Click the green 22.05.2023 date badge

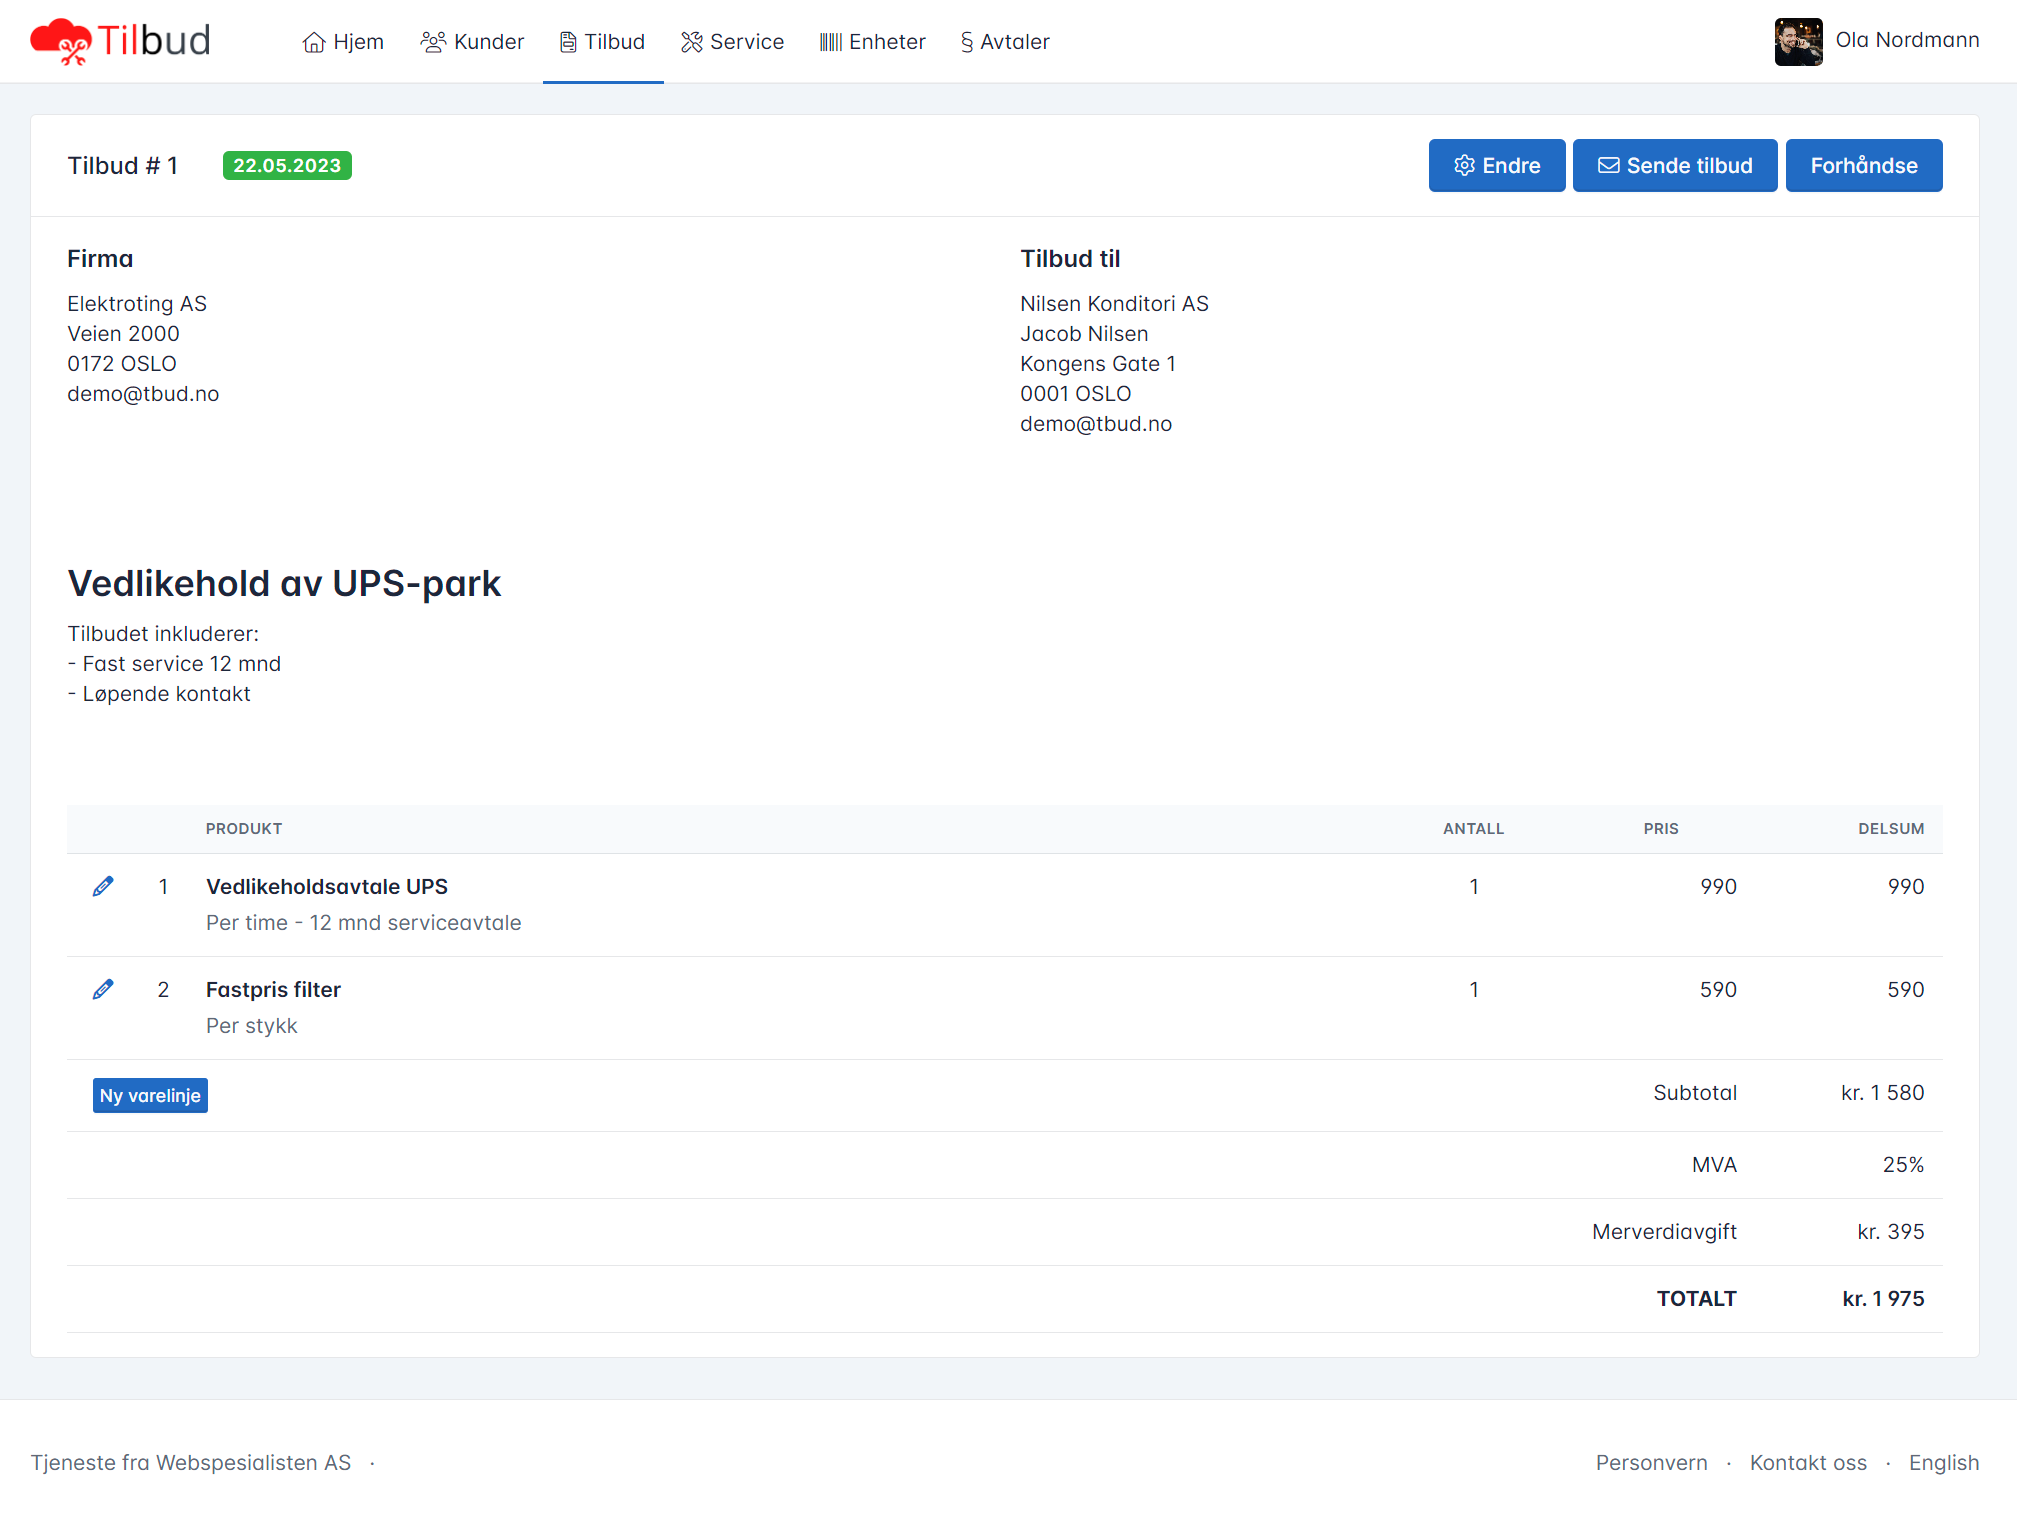[287, 166]
